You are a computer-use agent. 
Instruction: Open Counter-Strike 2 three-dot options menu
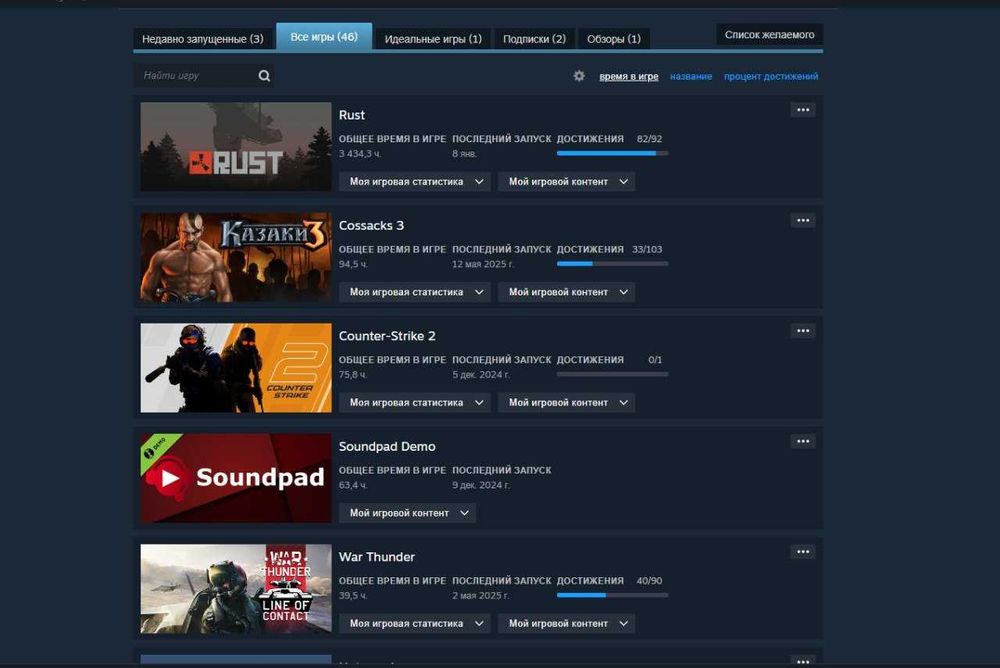(x=803, y=330)
